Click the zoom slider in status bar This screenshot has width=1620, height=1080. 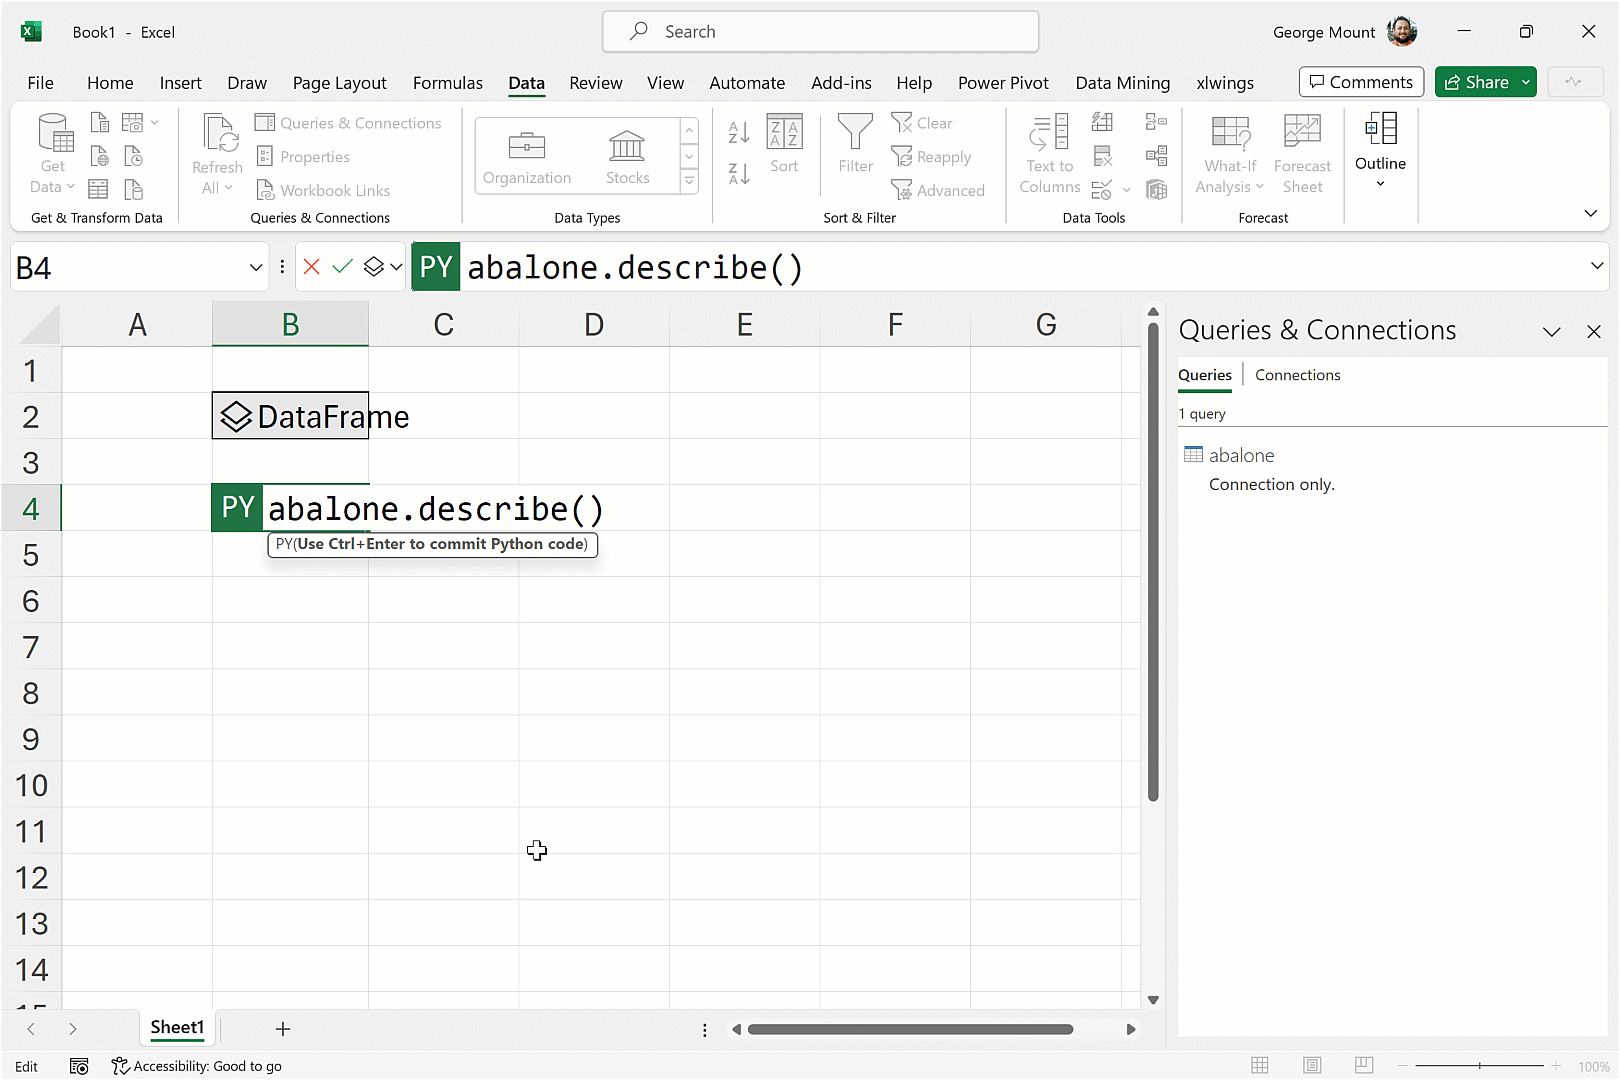tap(1479, 1066)
